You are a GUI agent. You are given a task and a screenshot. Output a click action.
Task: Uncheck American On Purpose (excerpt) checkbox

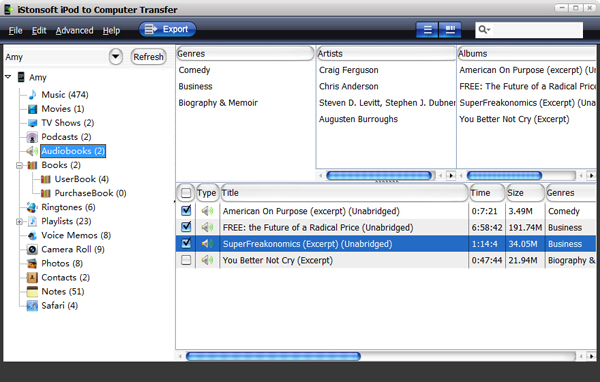click(x=186, y=211)
